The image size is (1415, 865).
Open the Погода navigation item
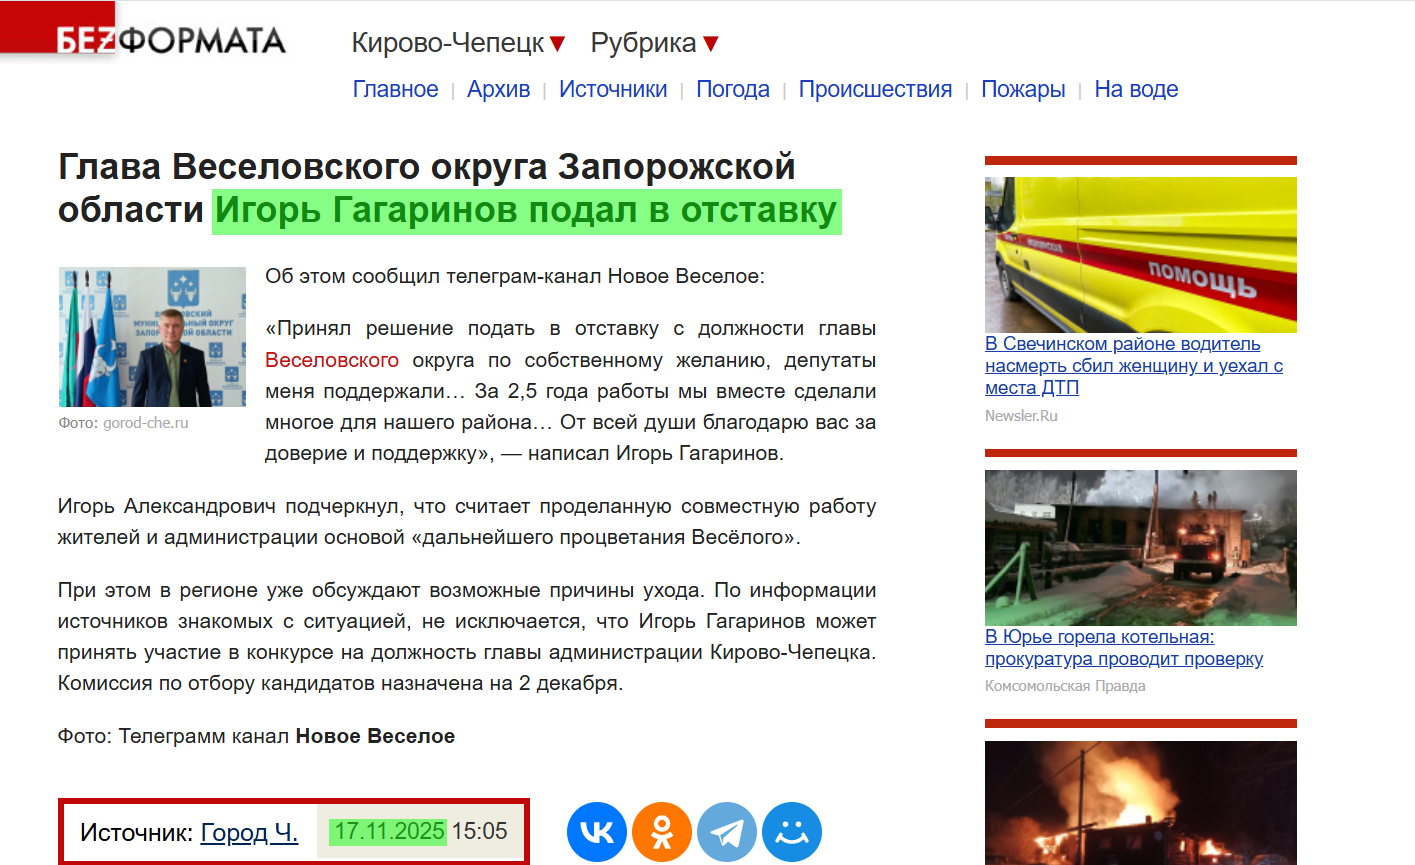point(733,89)
